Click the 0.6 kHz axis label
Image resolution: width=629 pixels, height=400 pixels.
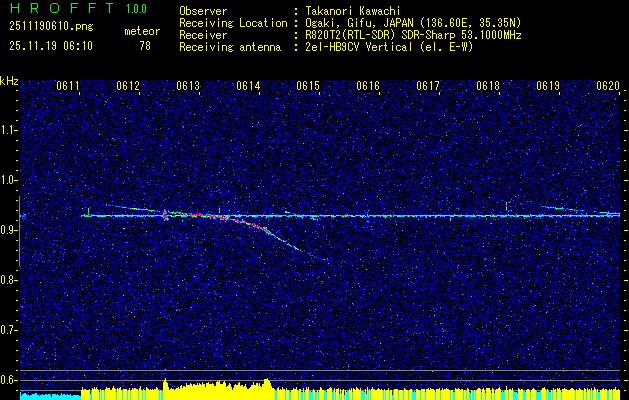coord(9,380)
